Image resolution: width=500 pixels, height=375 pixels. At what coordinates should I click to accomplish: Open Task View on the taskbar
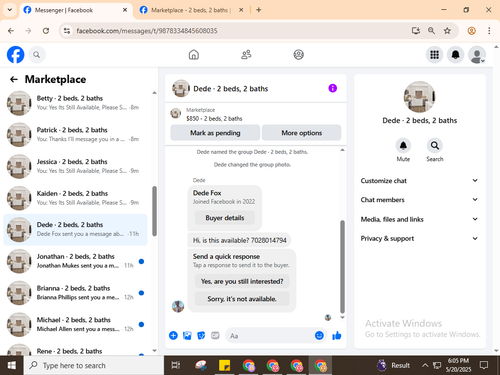176,365
